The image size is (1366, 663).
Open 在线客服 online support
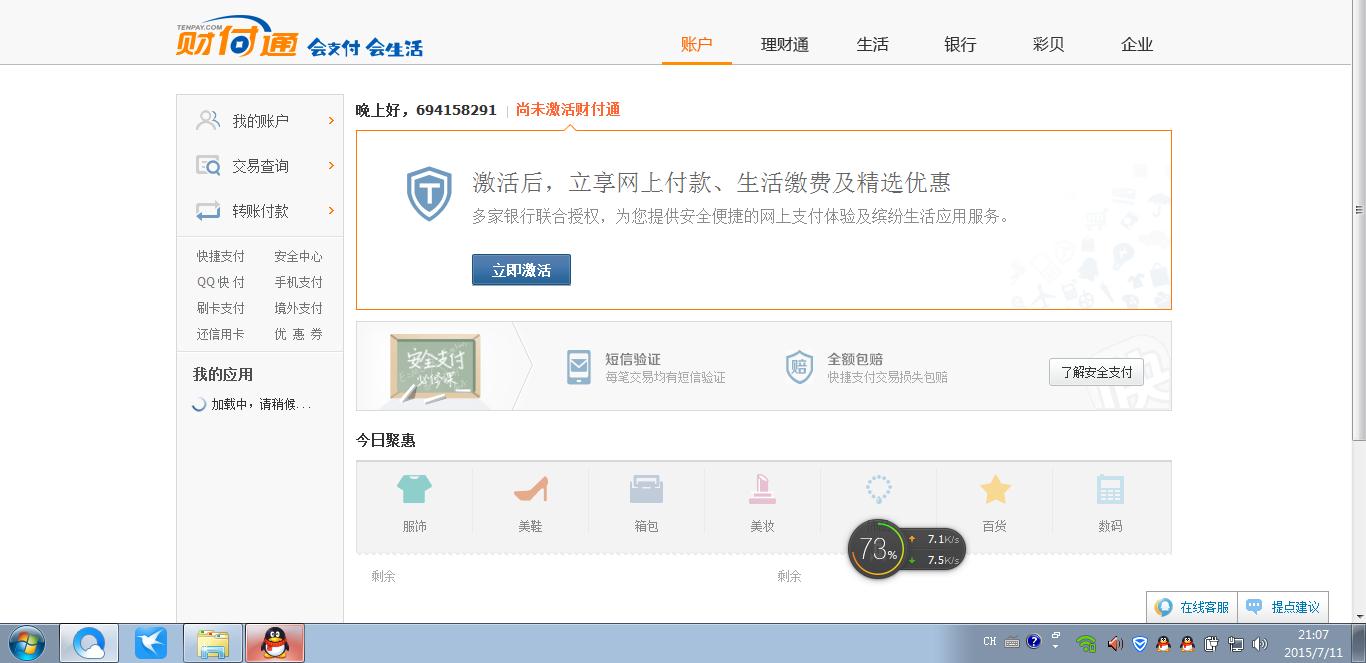pyautogui.click(x=1192, y=607)
